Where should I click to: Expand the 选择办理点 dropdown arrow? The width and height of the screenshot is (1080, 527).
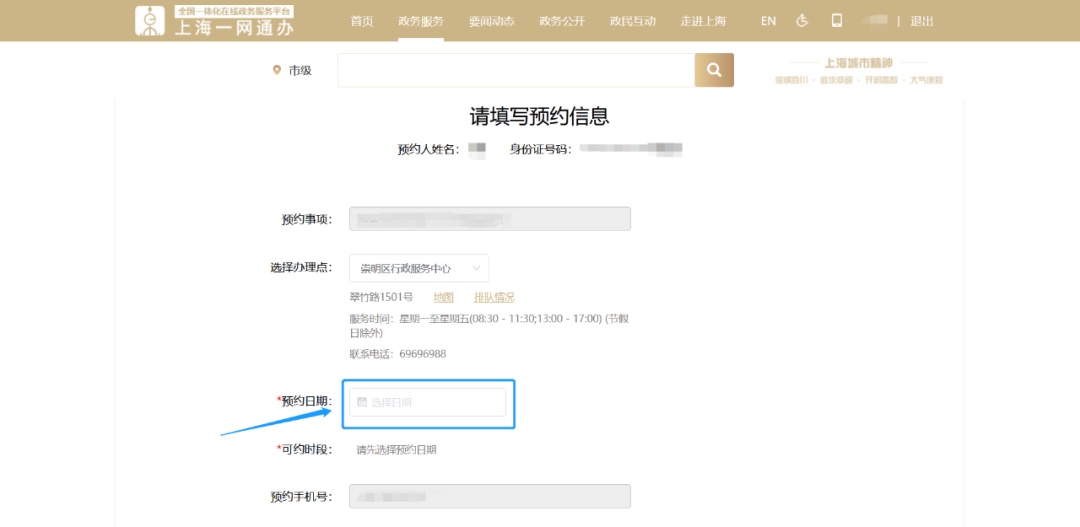pyautogui.click(x=476, y=268)
